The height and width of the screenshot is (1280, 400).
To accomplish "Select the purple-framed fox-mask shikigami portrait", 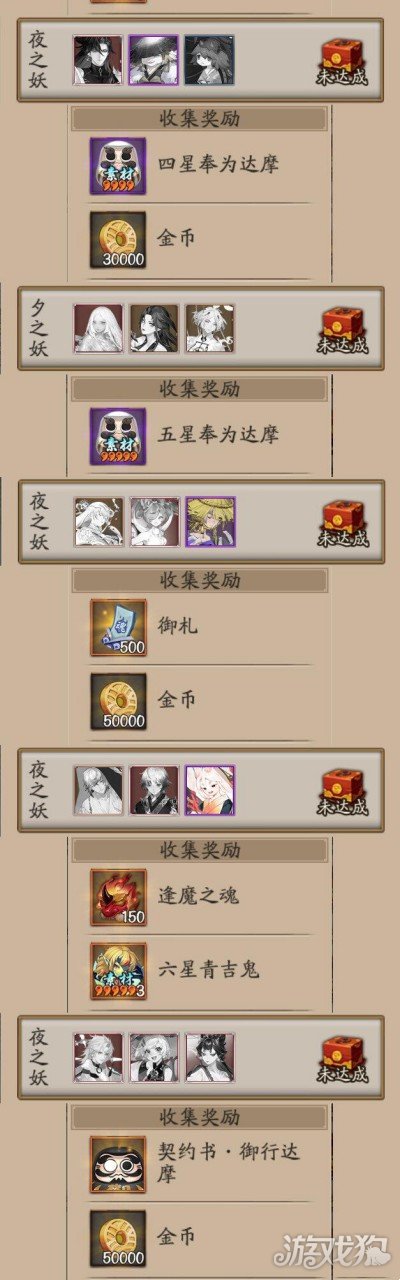I will click(210, 790).
